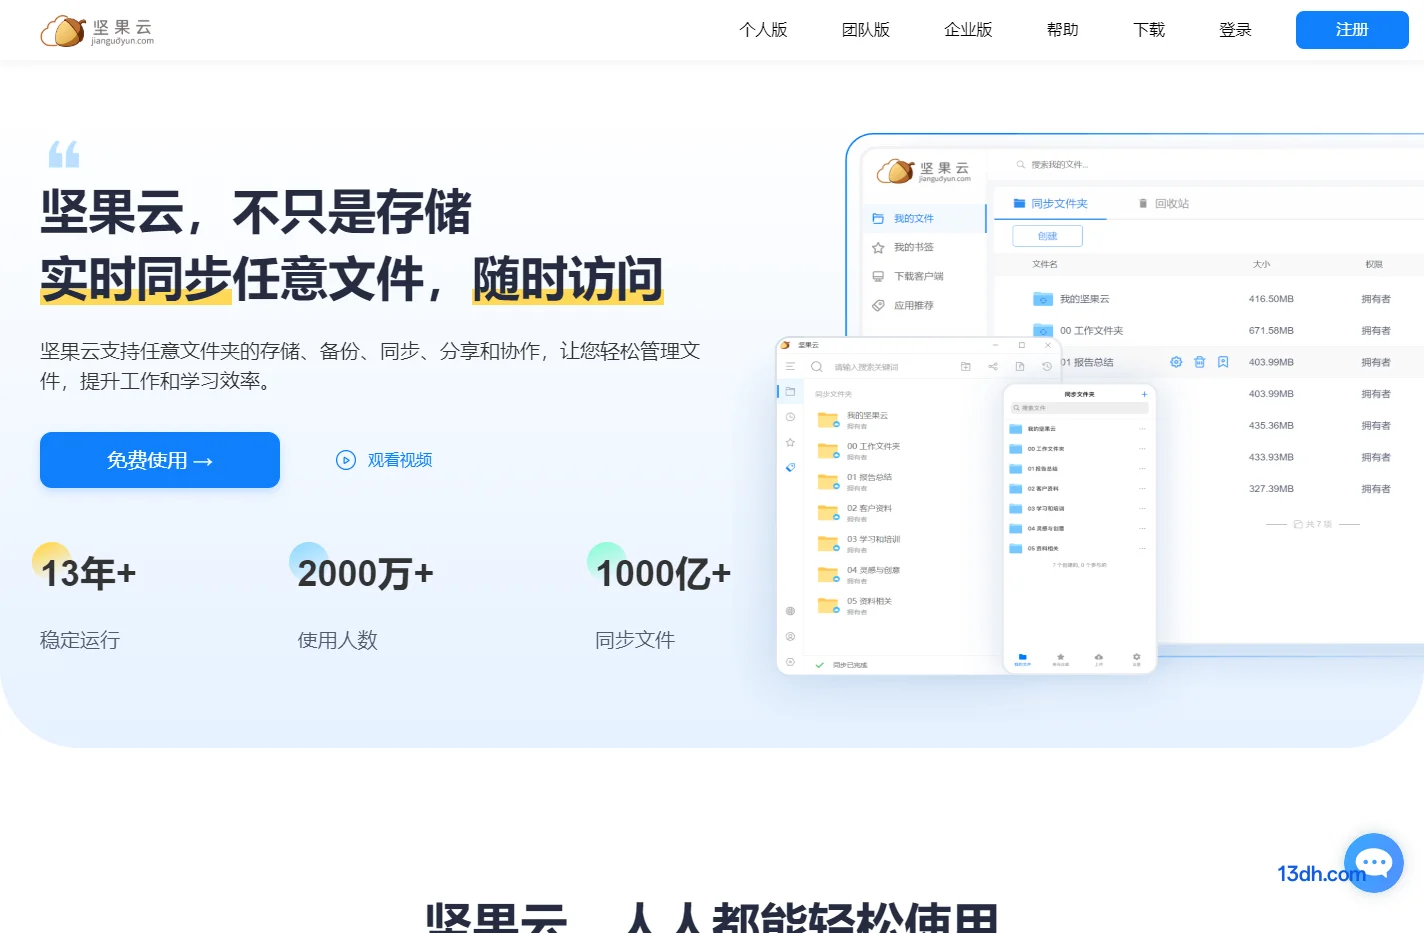Click 请输入搜索关键词 field in desktop client

(866, 367)
